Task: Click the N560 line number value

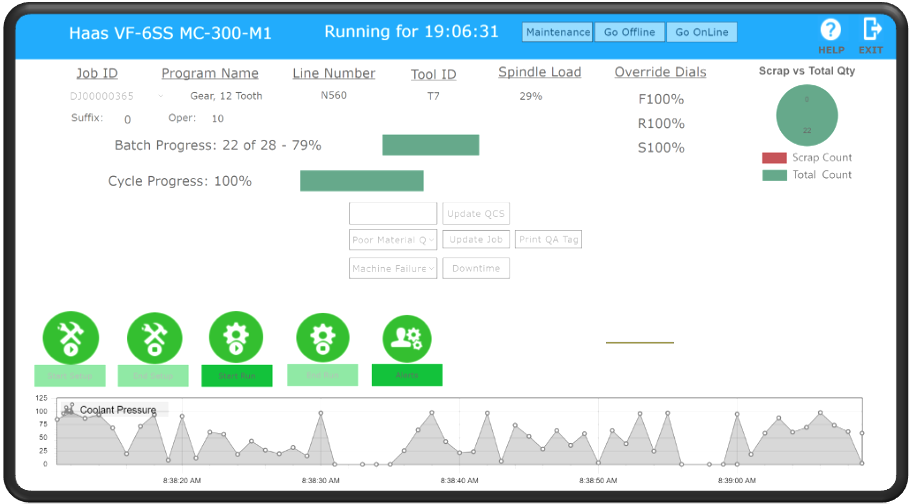Action: (334, 95)
